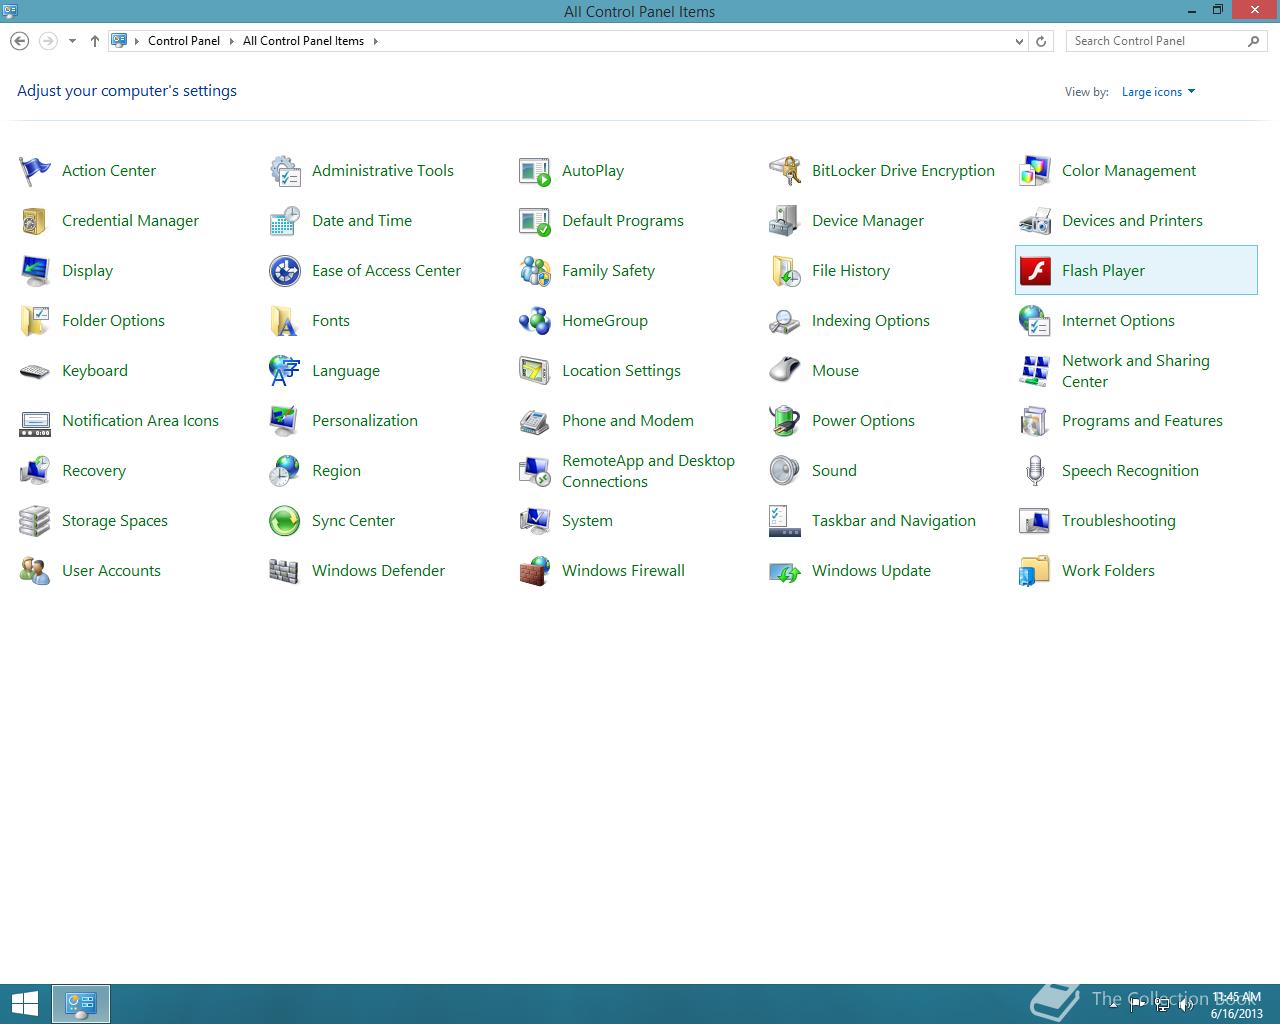Open Taskbar and Navigation link
Image resolution: width=1280 pixels, height=1024 pixels.
[x=894, y=521]
